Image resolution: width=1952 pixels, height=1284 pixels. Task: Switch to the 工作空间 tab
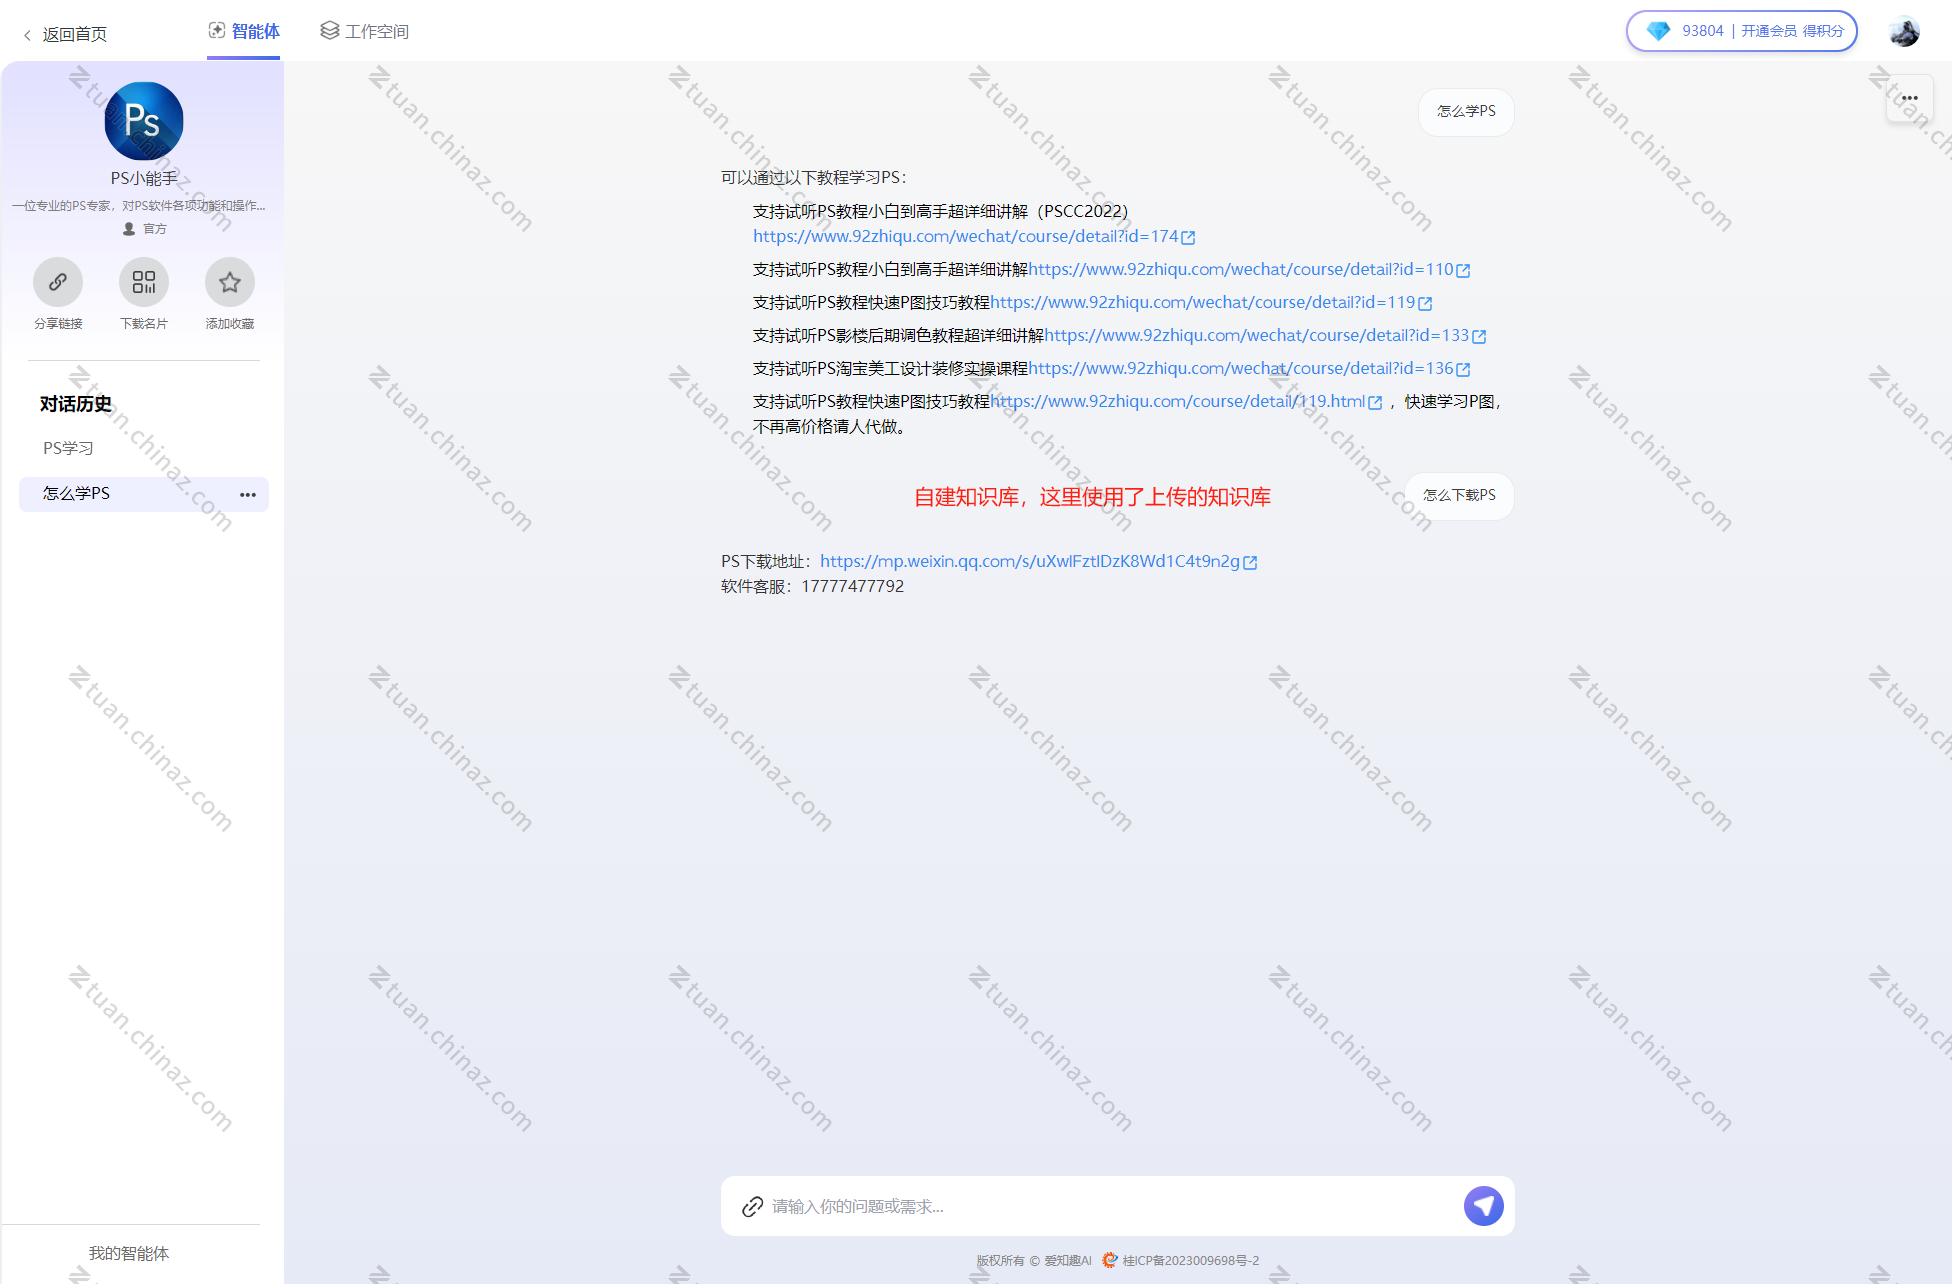pyautogui.click(x=364, y=31)
